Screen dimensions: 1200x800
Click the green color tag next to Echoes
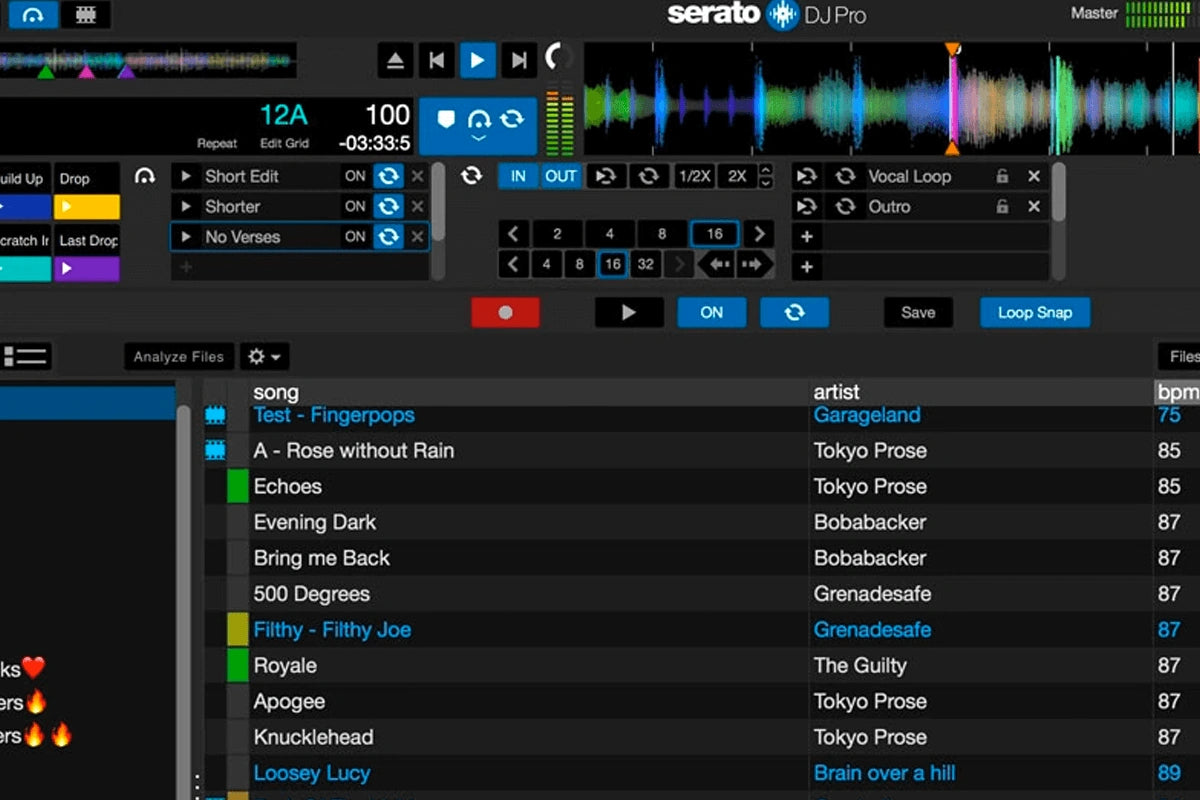point(237,487)
